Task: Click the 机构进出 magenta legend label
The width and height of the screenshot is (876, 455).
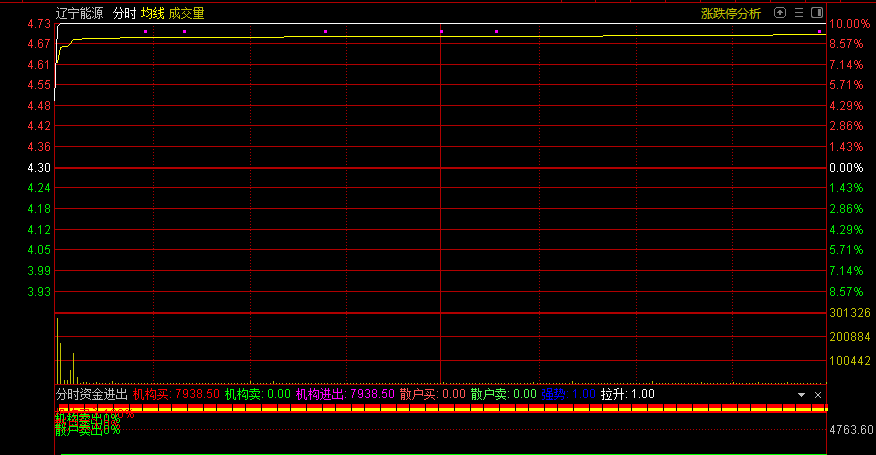Action: coord(320,394)
